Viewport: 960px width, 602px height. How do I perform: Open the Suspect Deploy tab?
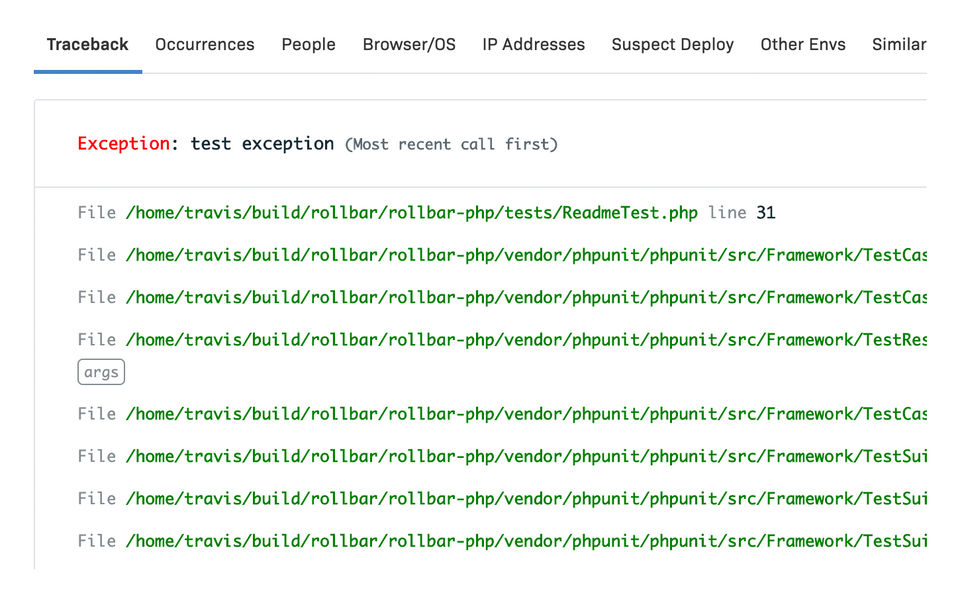click(672, 45)
